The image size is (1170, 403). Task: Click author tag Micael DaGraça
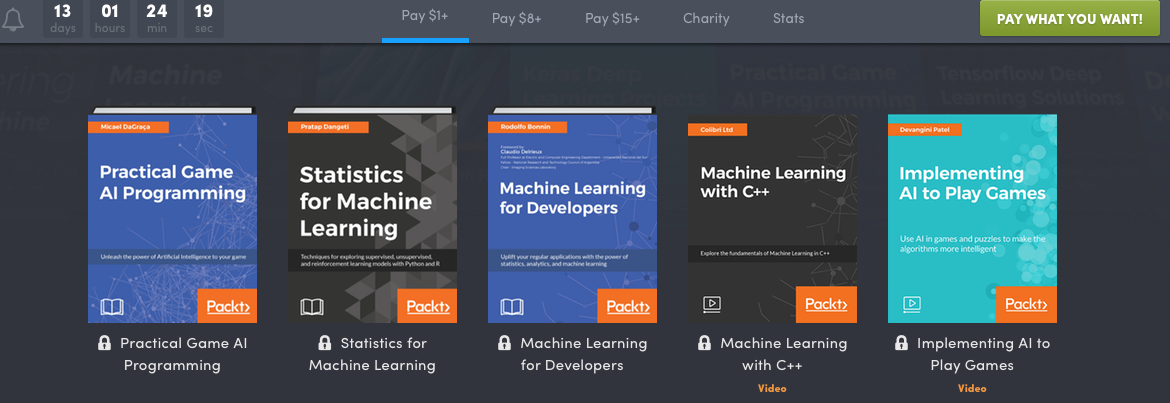pyautogui.click(x=128, y=127)
